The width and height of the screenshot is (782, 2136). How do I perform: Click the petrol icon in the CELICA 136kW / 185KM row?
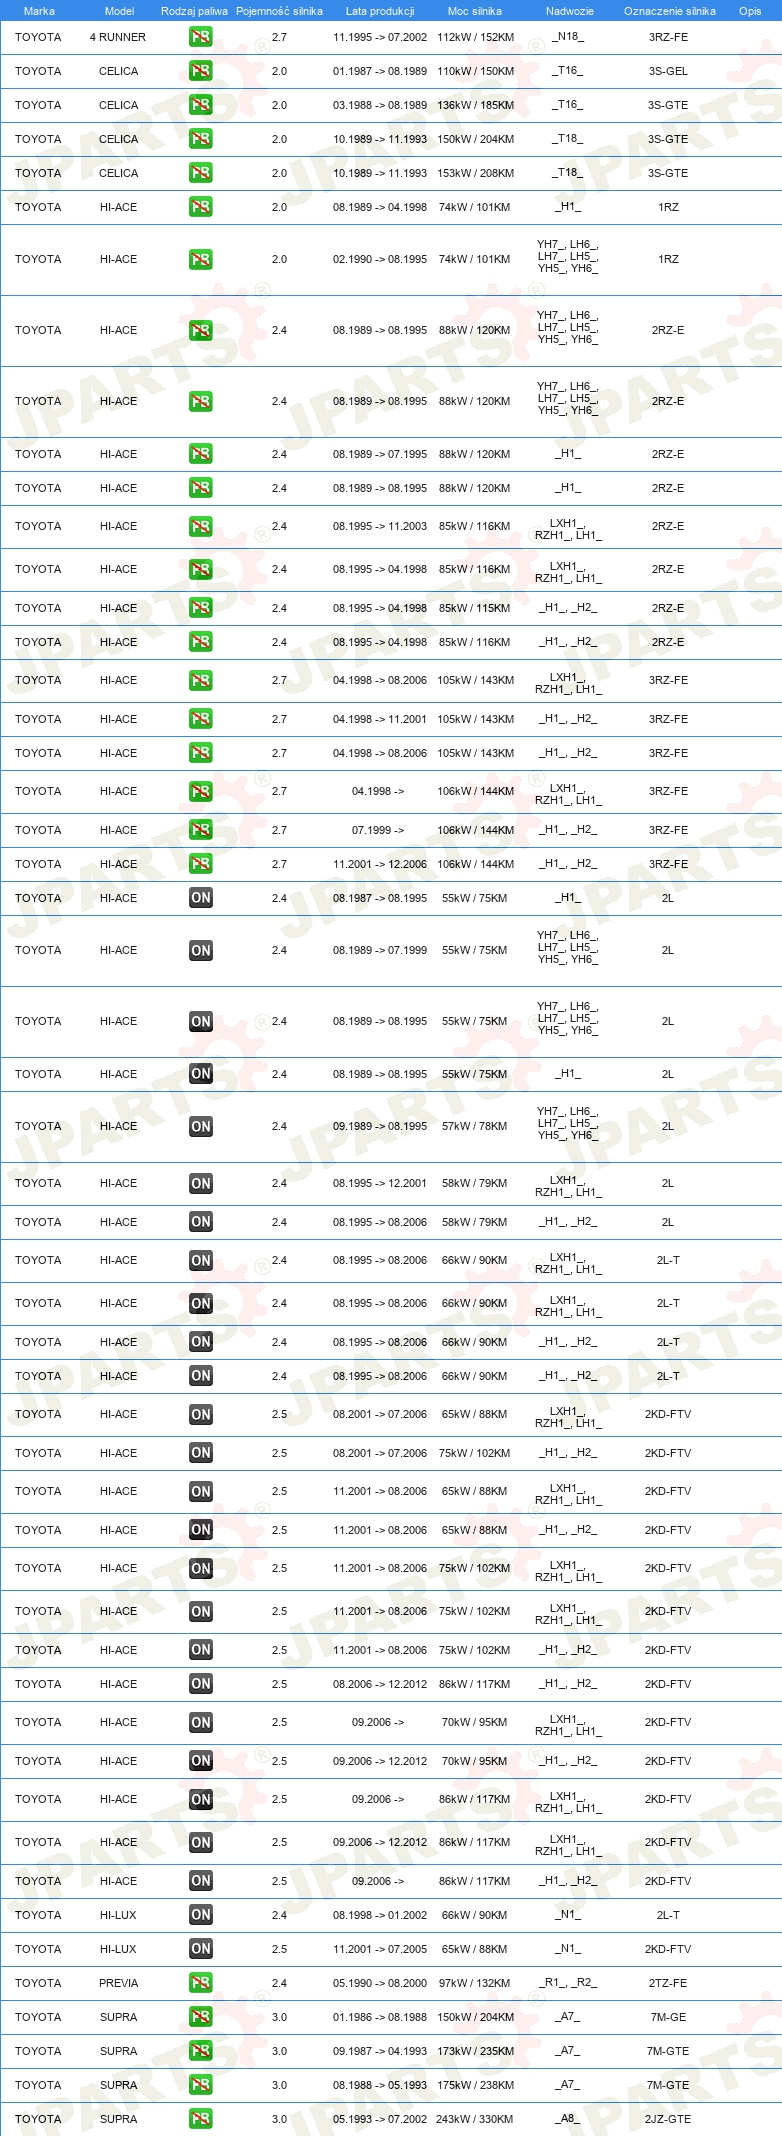tap(201, 105)
